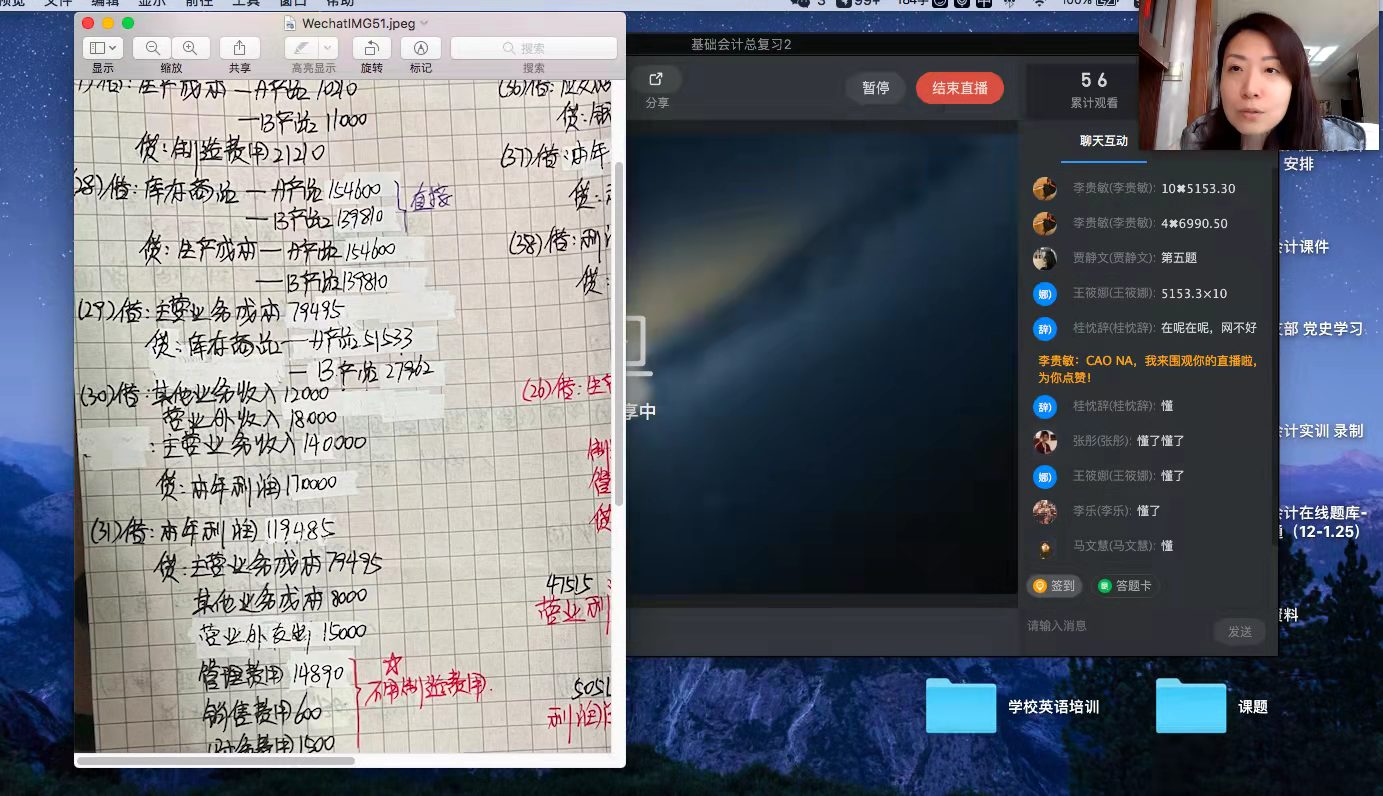Screen dimensions: 1383x796
Task: Rotate the image with the 旋转 button
Action: [x=371, y=48]
